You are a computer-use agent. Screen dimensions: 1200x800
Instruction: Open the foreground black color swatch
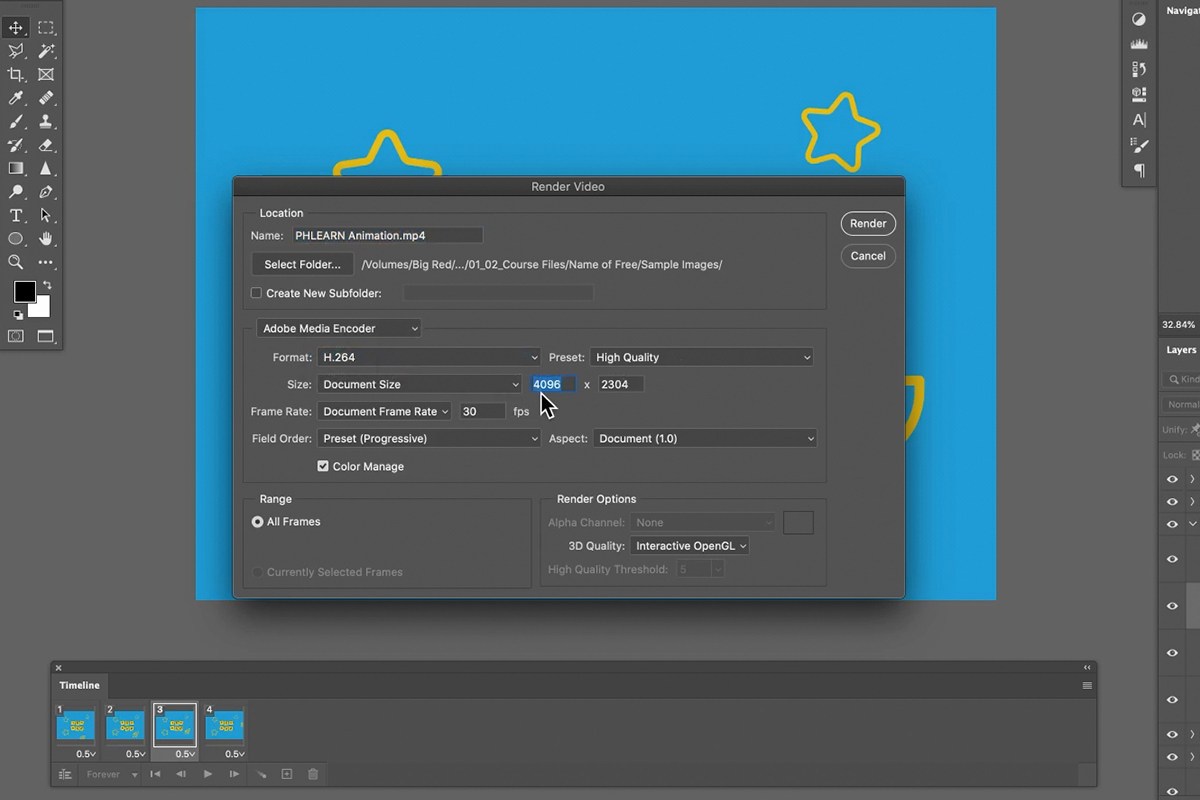(x=23, y=291)
